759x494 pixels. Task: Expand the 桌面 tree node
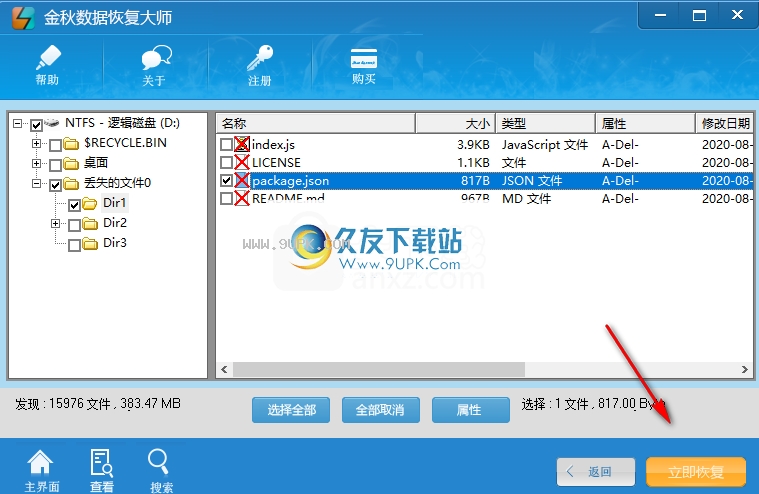point(36,163)
